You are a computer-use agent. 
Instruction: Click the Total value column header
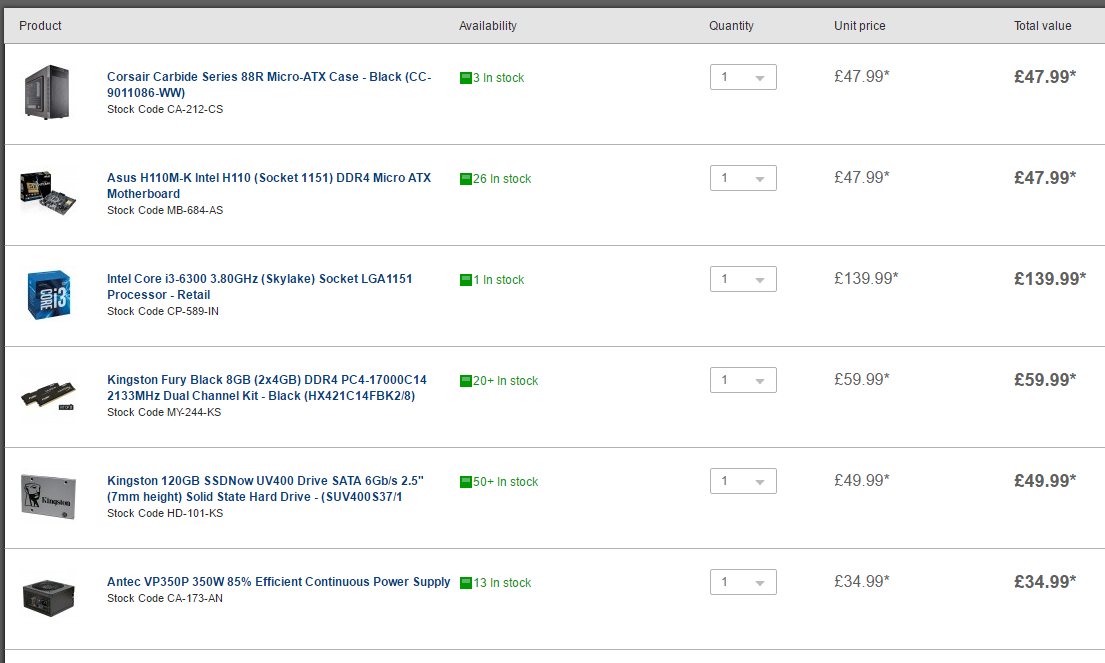pyautogui.click(x=1042, y=25)
